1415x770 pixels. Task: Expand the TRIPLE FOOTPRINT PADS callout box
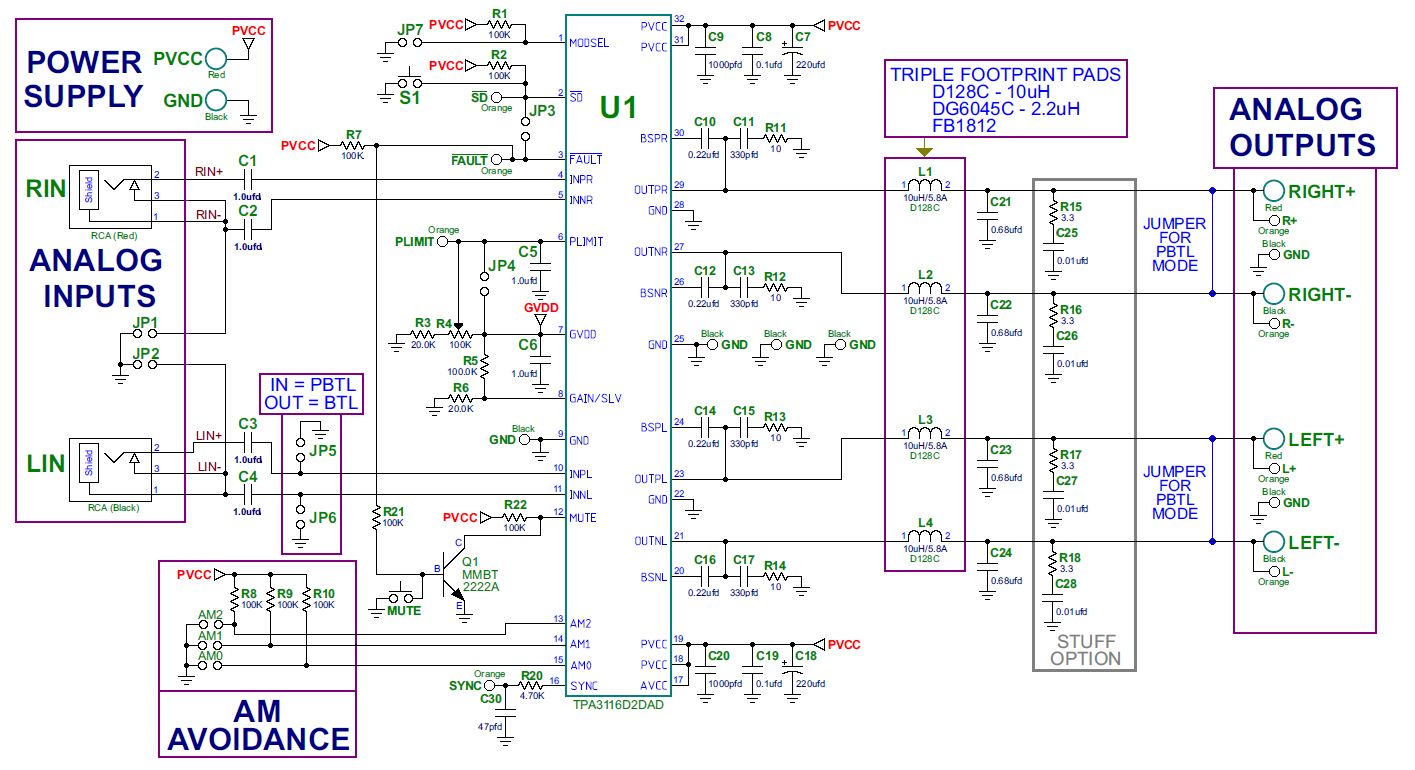point(1004,98)
